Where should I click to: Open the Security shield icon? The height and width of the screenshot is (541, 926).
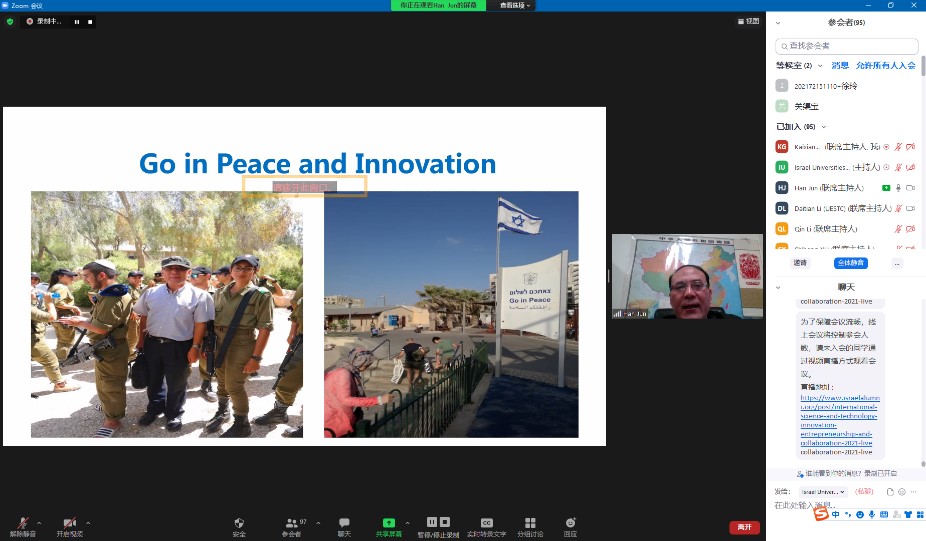239,523
